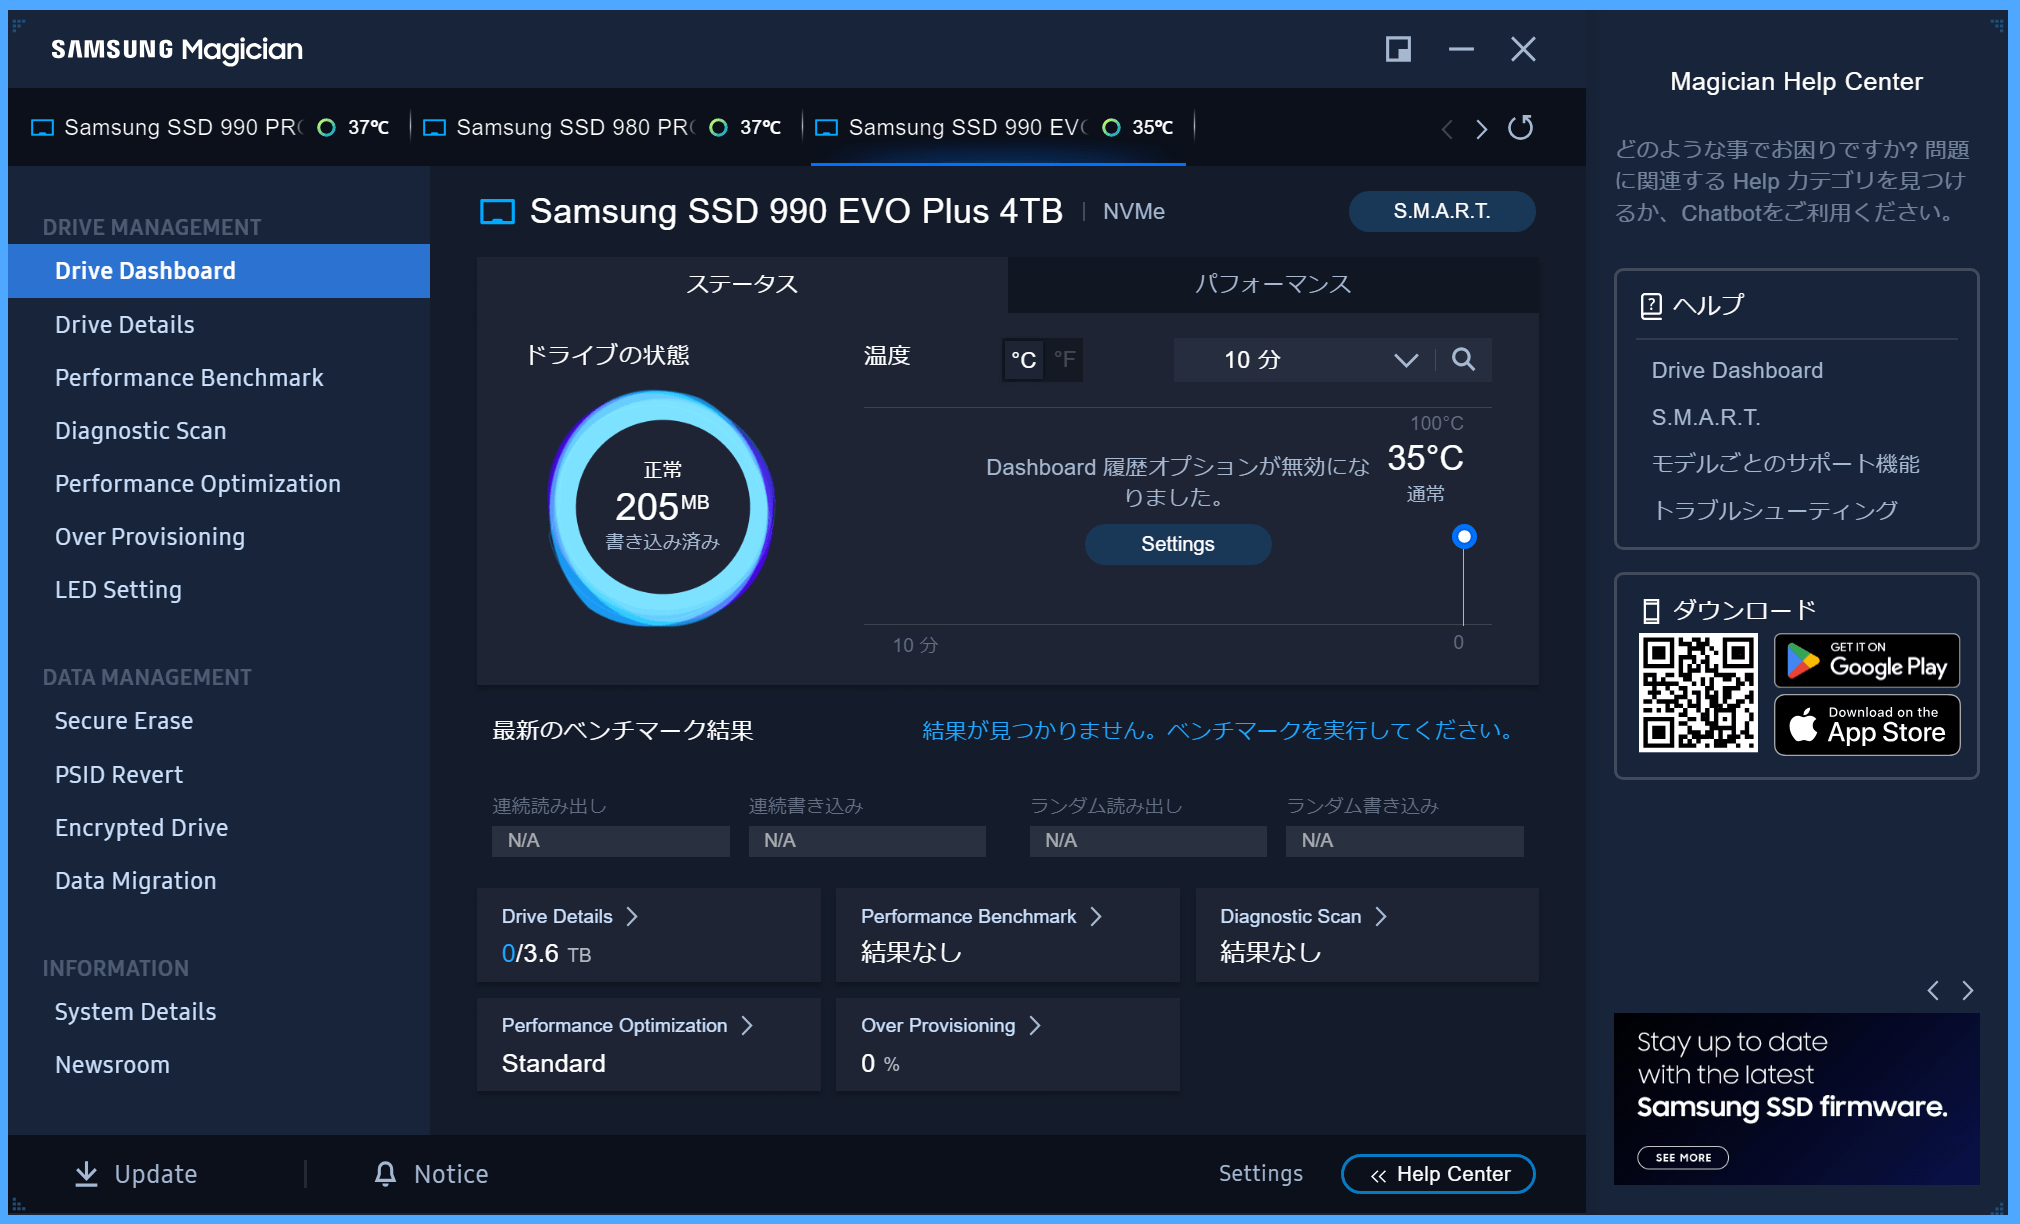Open Drive Dashboard help link

(1737, 371)
